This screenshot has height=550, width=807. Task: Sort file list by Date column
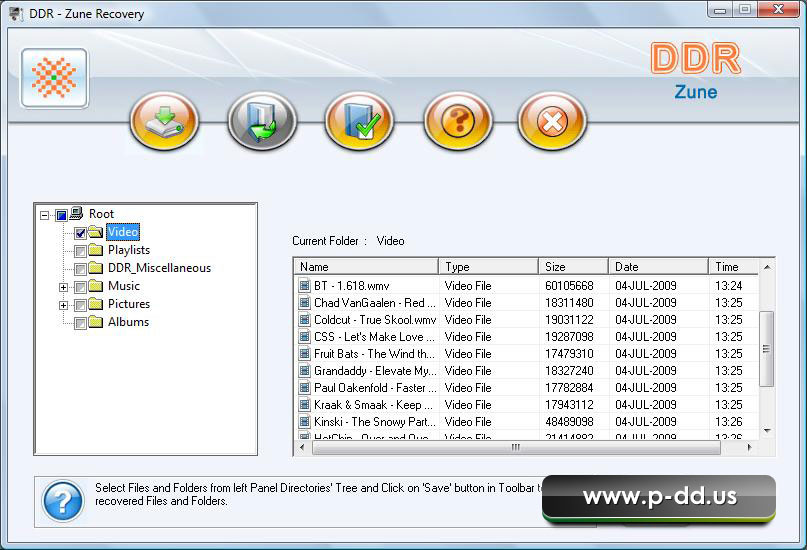point(658,267)
